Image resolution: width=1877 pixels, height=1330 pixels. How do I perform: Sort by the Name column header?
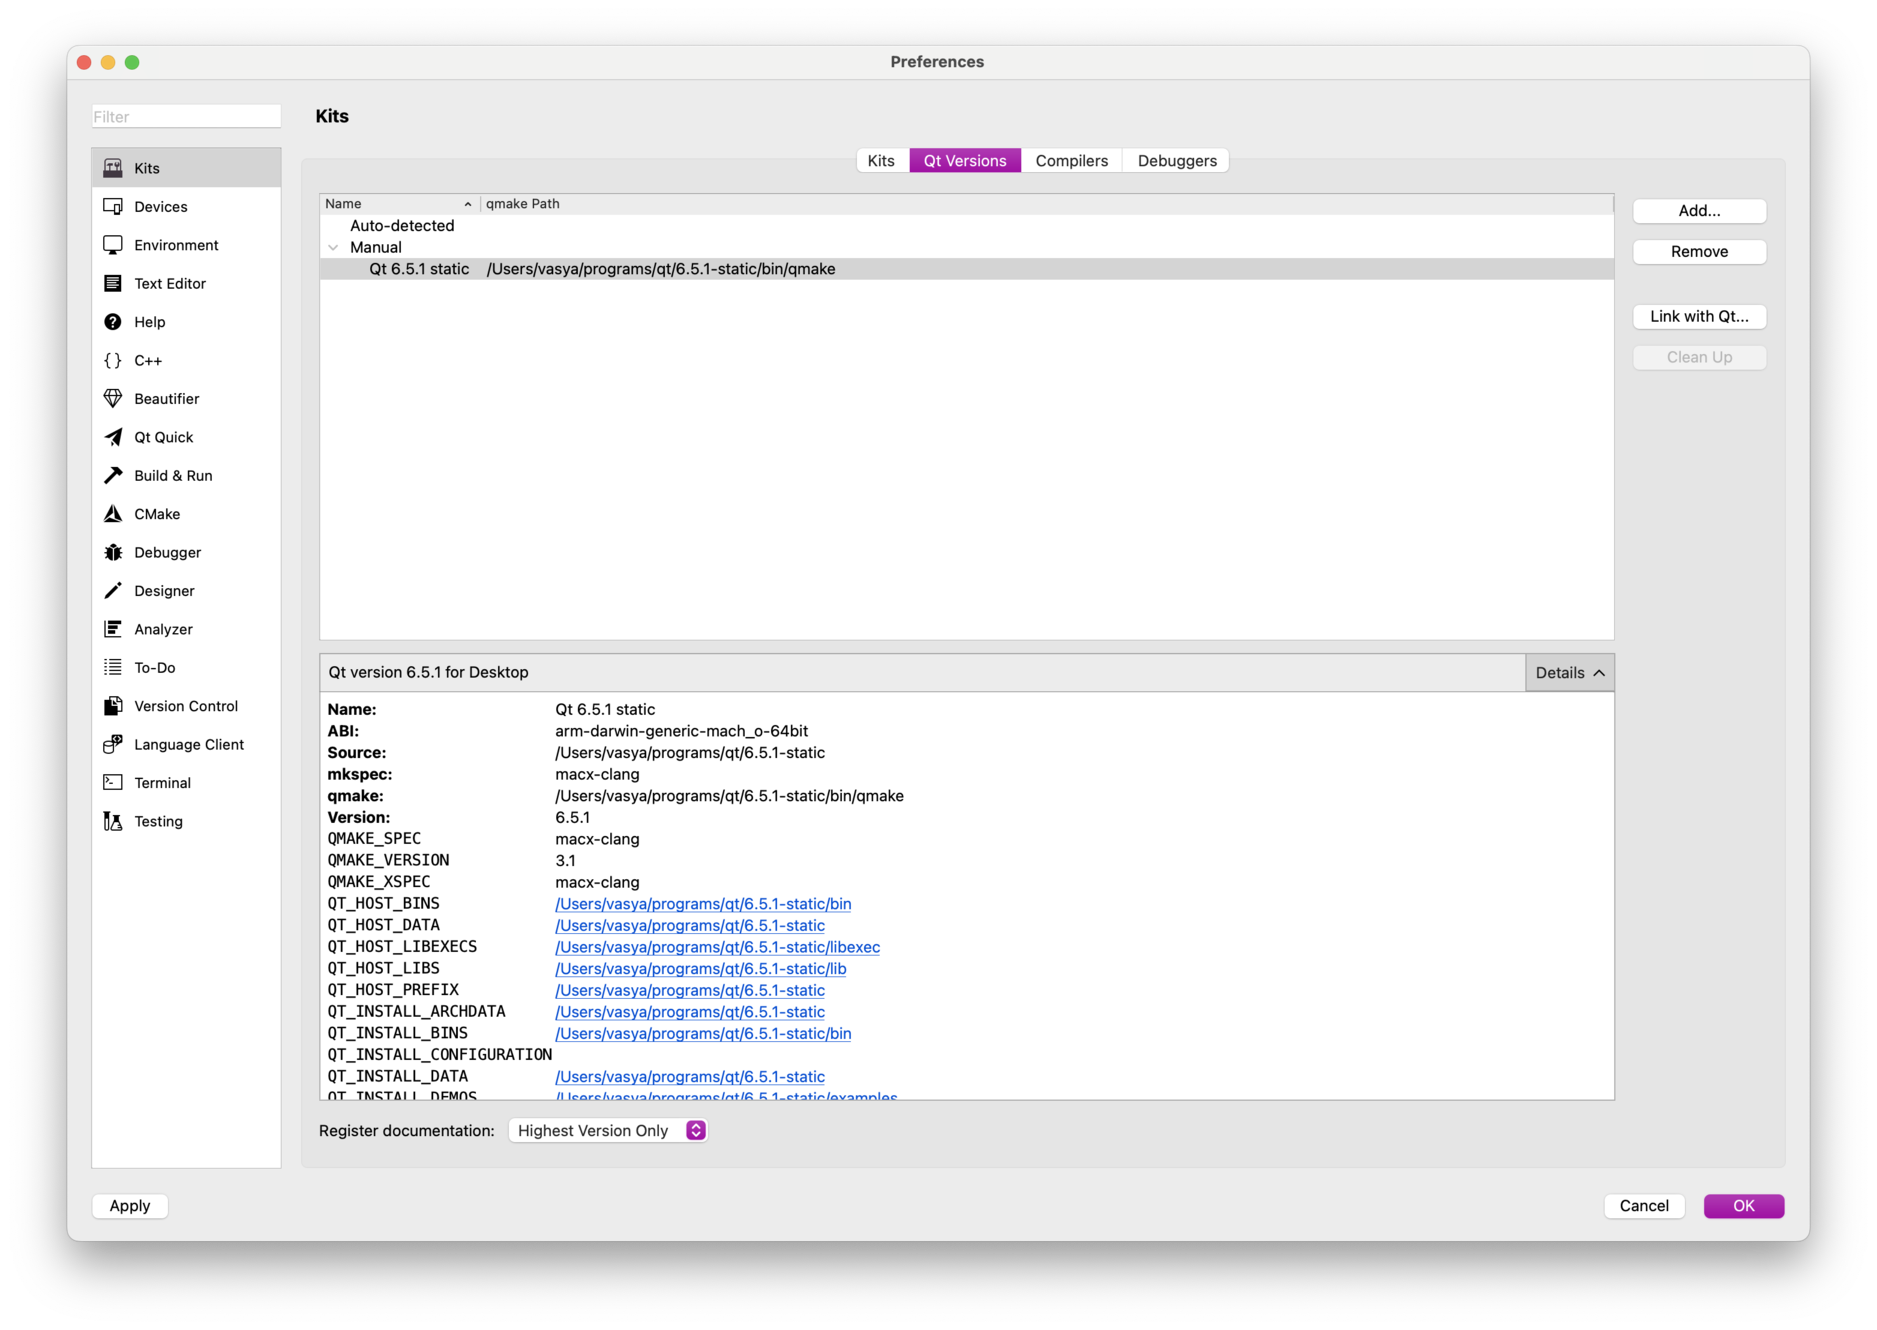coord(399,203)
